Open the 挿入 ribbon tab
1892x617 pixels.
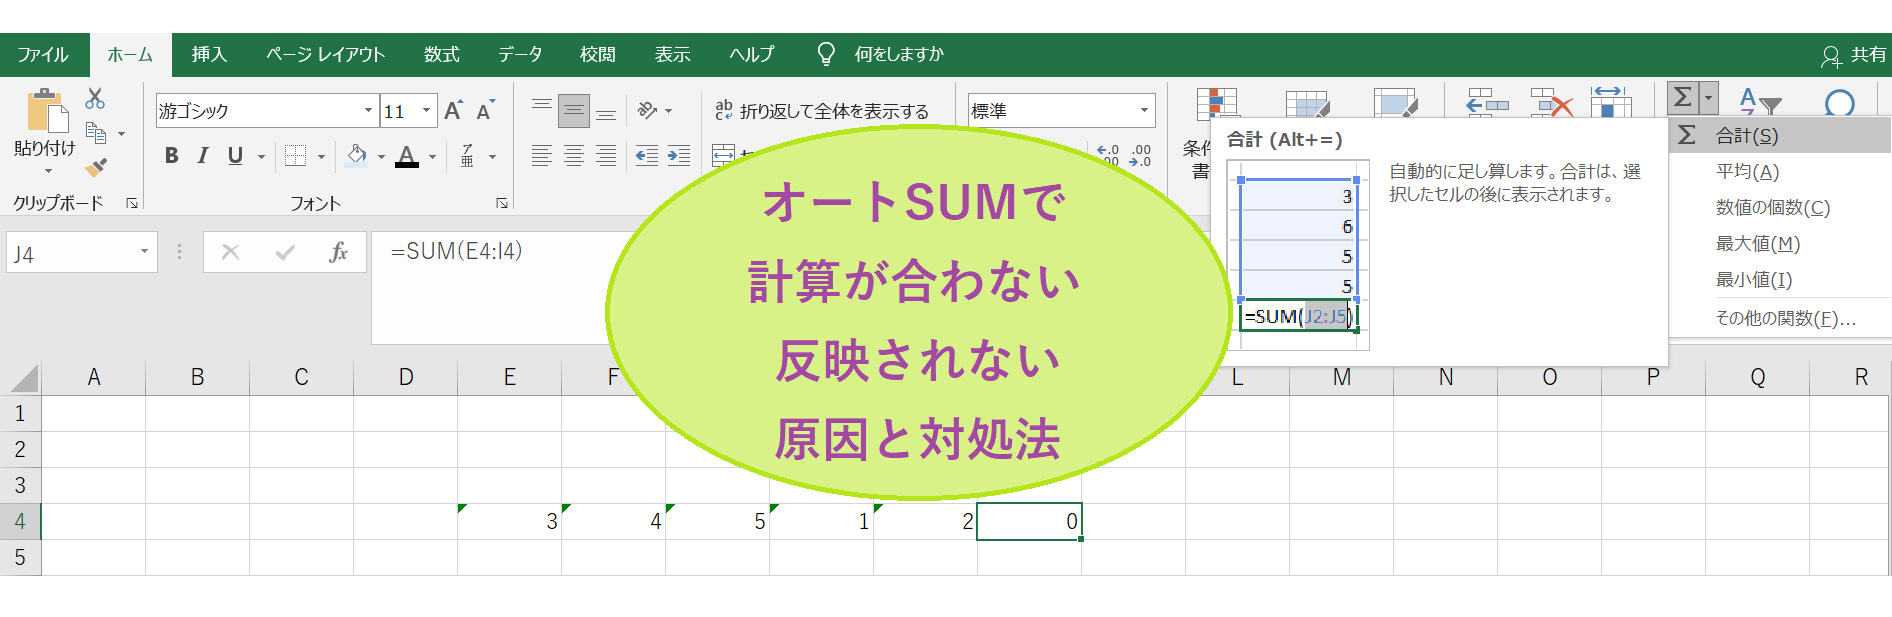point(209,55)
